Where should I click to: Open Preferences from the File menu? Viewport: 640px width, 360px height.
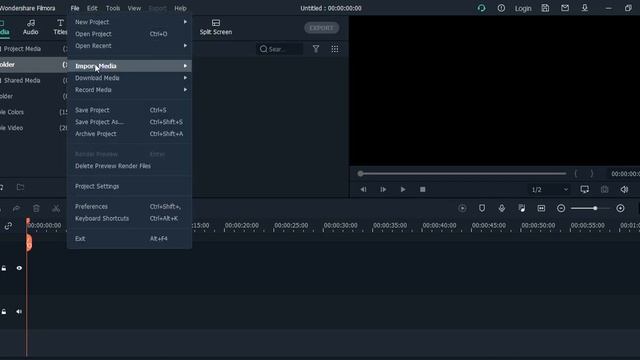(x=129, y=207)
